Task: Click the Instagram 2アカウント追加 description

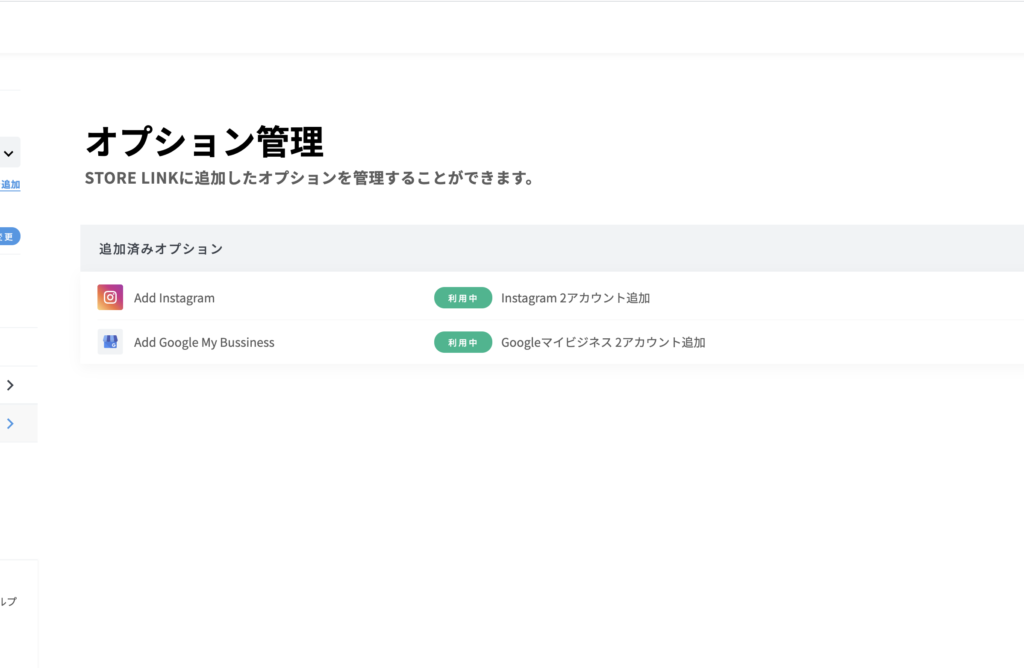Action: coord(575,298)
